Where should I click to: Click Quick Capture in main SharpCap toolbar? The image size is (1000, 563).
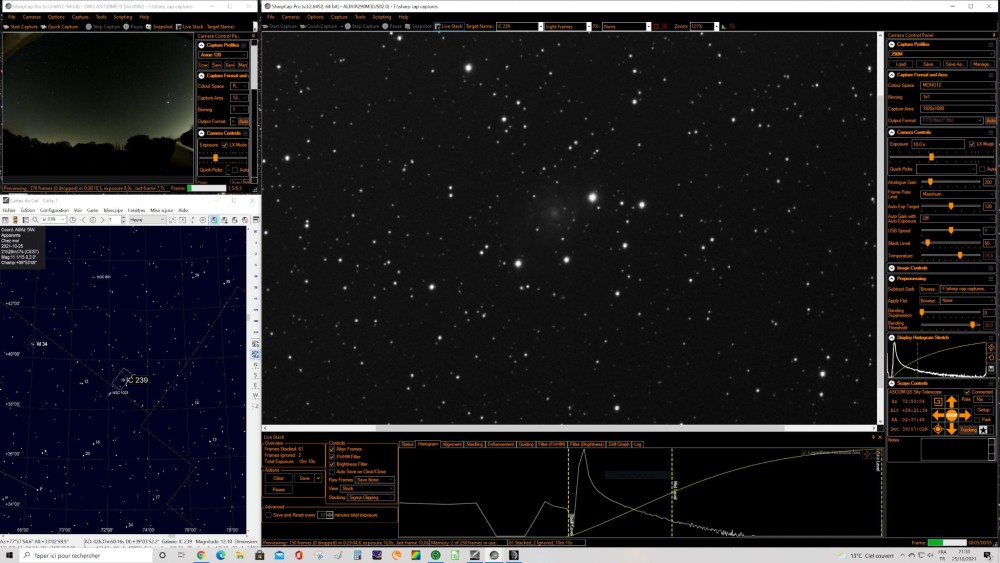tap(318, 26)
